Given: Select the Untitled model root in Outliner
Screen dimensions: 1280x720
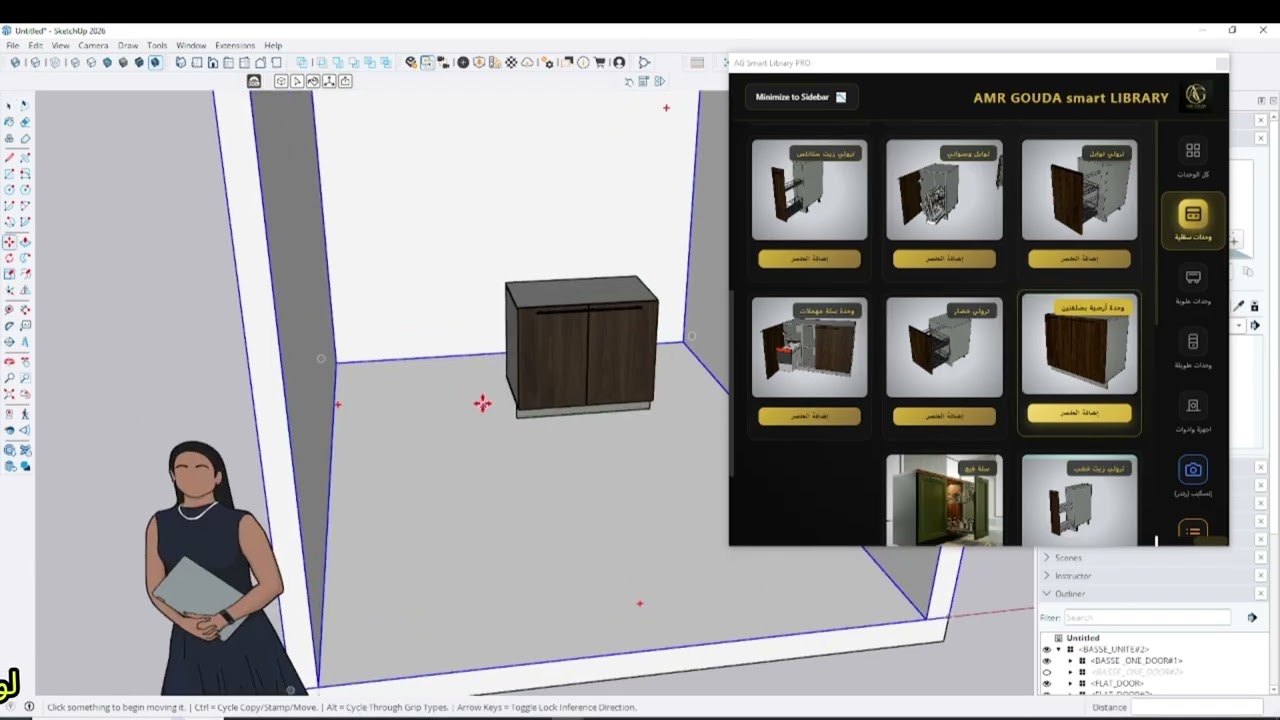Looking at the screenshot, I should coord(1082,638).
